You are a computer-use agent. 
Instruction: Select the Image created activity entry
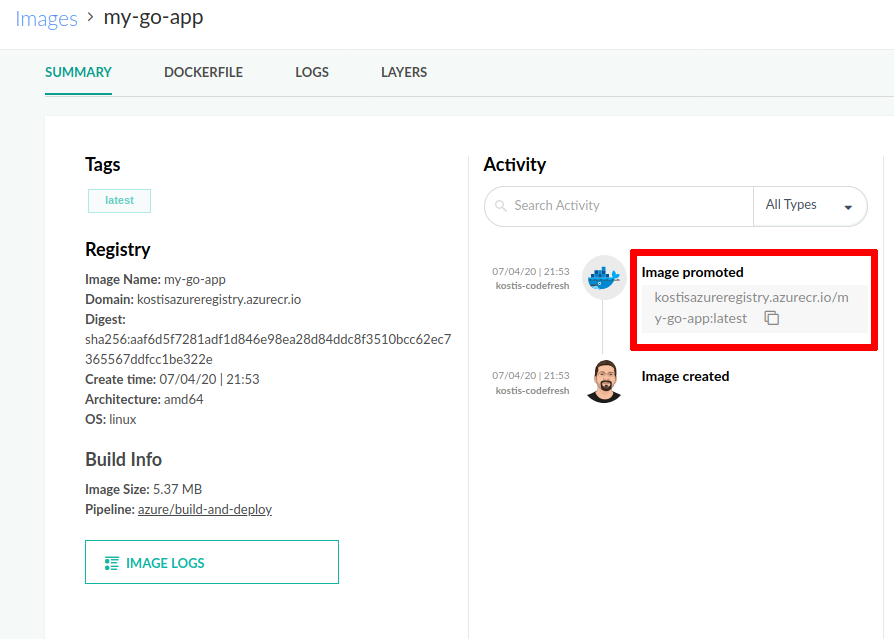pyautogui.click(x=685, y=376)
